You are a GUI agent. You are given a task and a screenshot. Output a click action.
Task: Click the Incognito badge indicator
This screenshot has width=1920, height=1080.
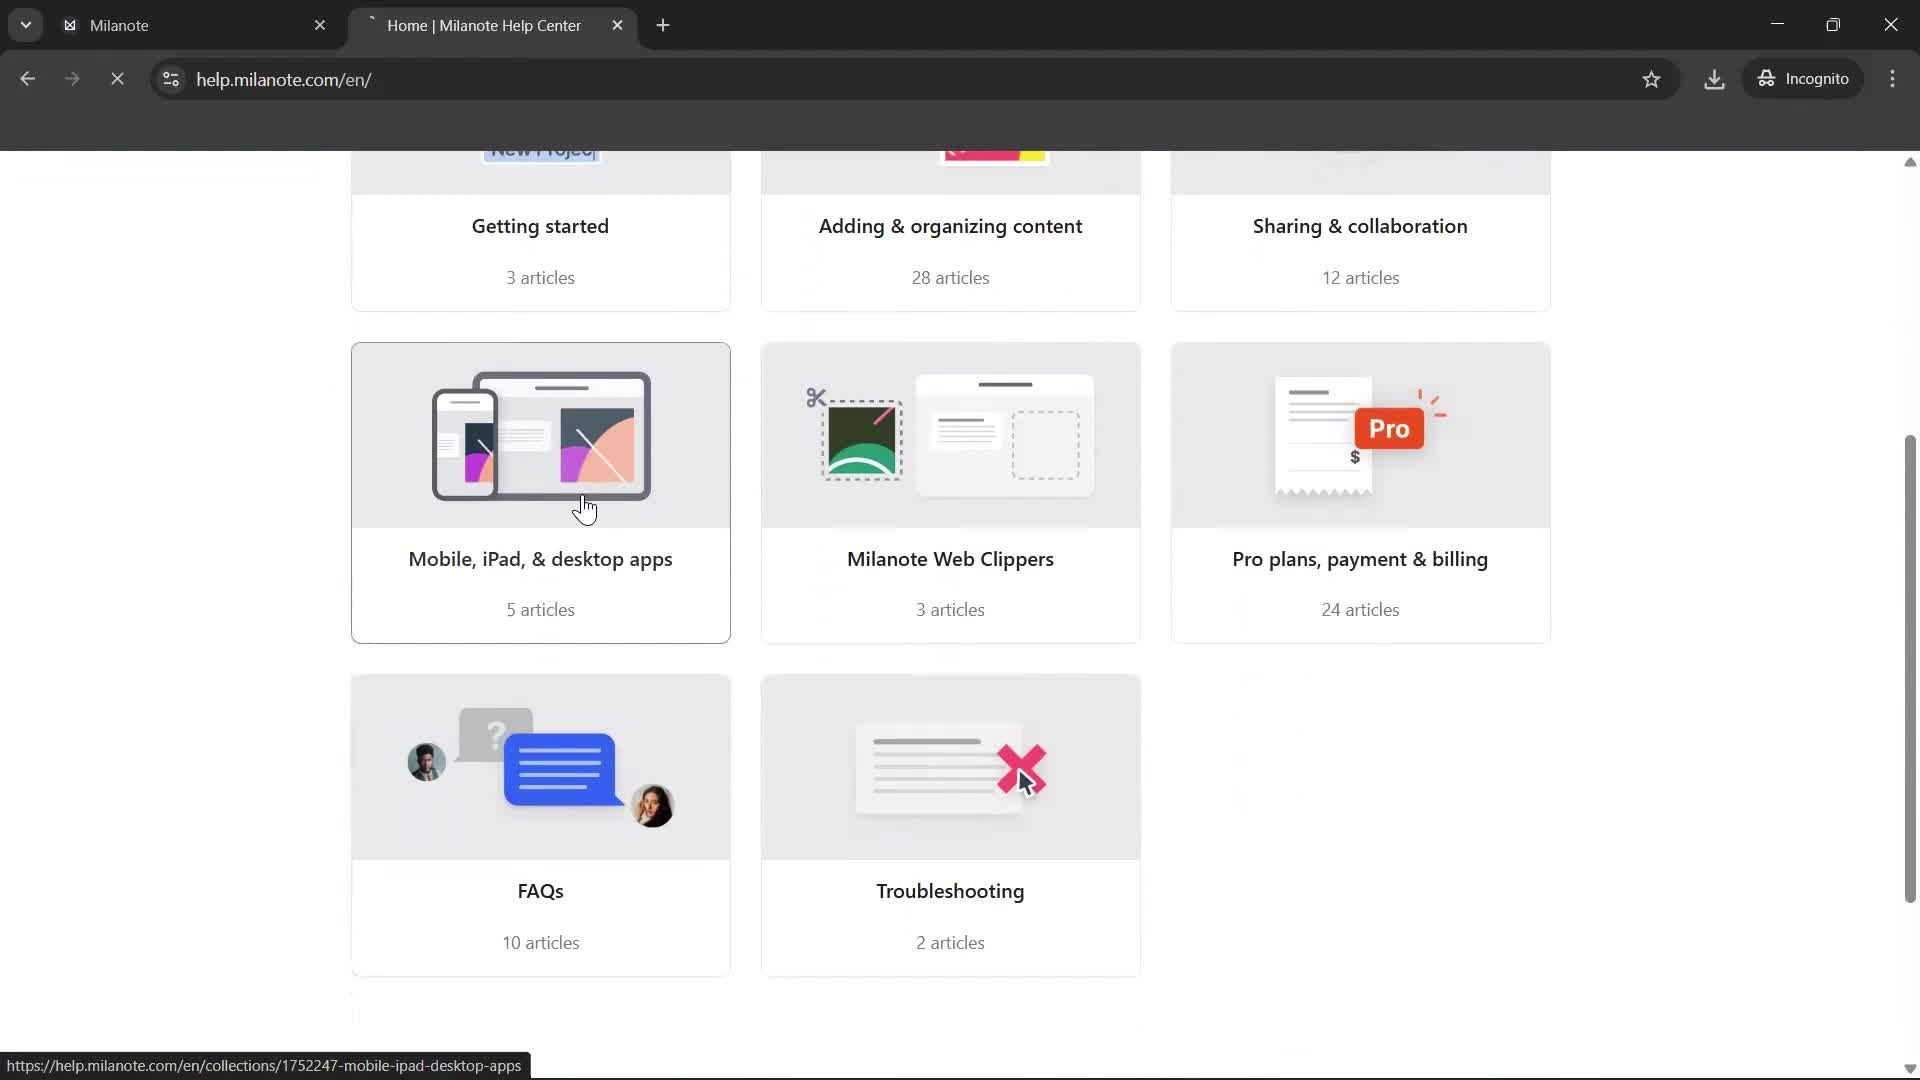click(1804, 78)
